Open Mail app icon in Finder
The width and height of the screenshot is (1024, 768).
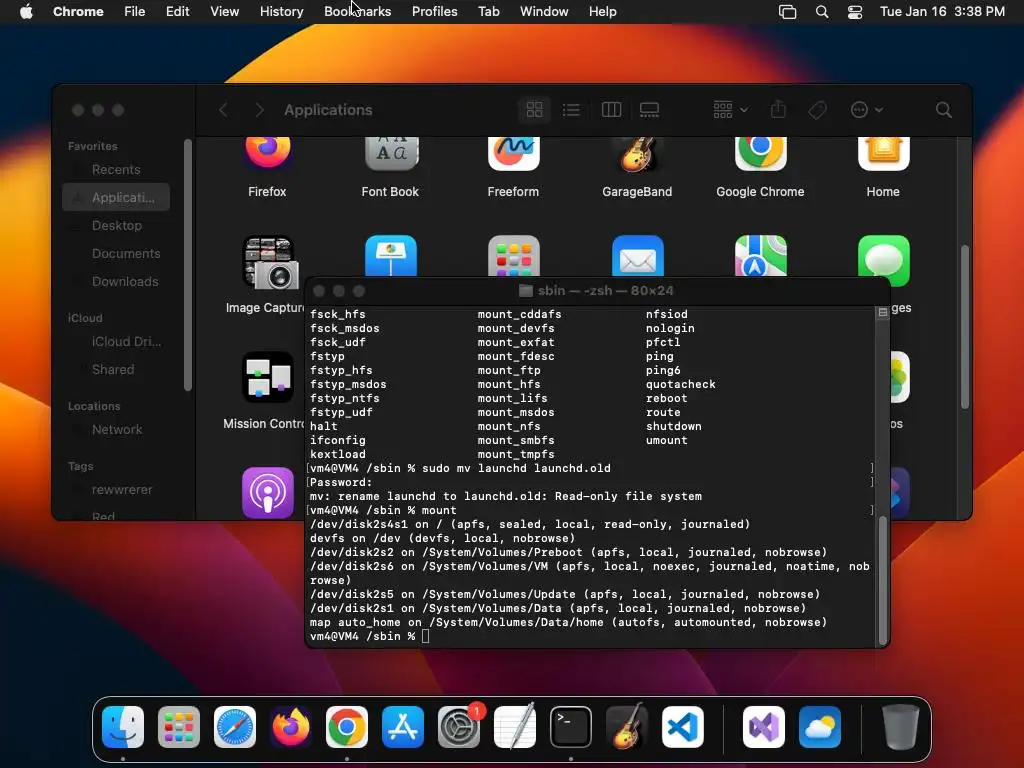(x=637, y=255)
